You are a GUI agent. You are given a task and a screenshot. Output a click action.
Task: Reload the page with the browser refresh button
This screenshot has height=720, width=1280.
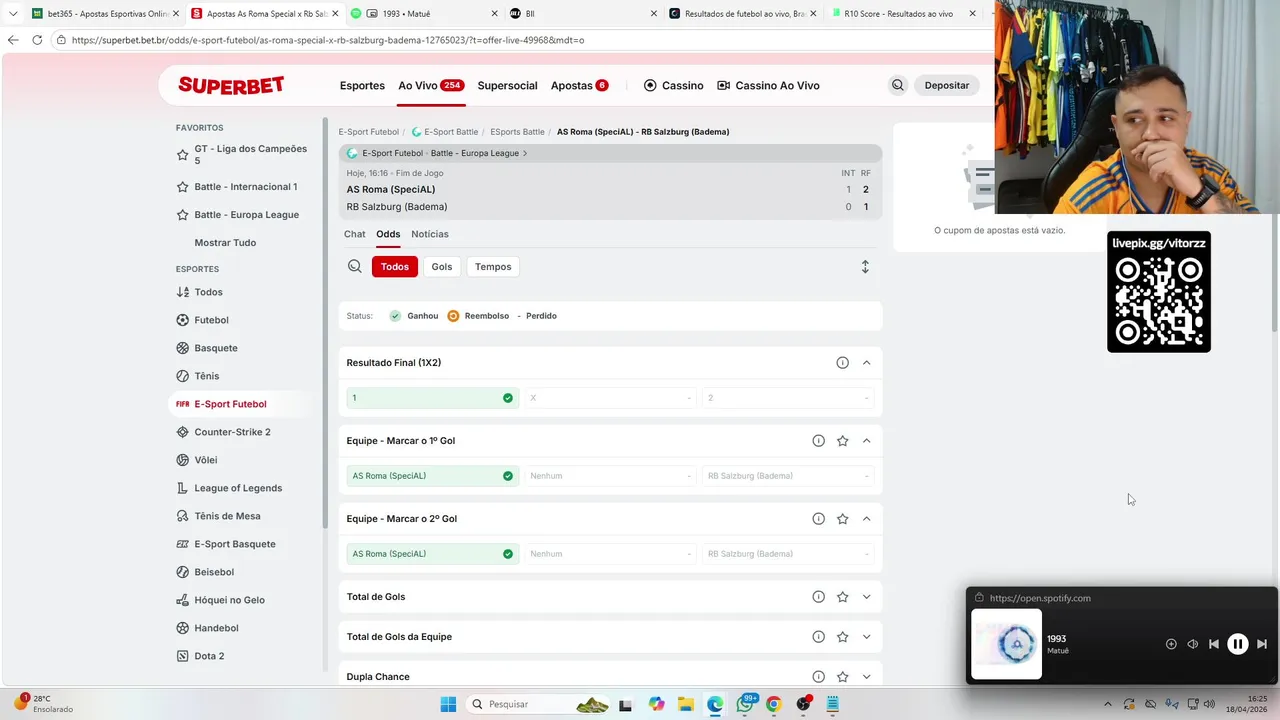(x=37, y=40)
